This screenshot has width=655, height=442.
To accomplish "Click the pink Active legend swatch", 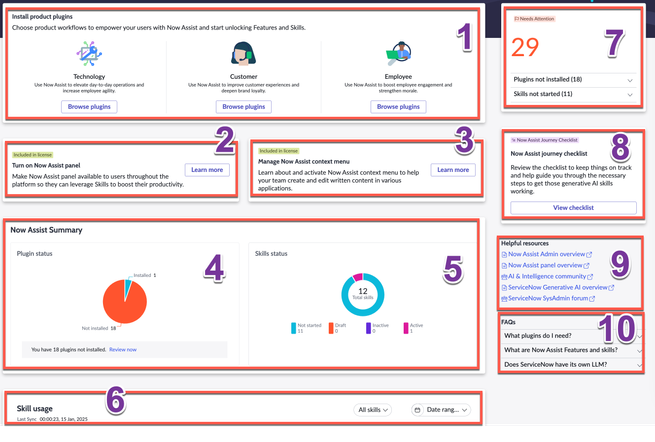I will click(x=406, y=328).
